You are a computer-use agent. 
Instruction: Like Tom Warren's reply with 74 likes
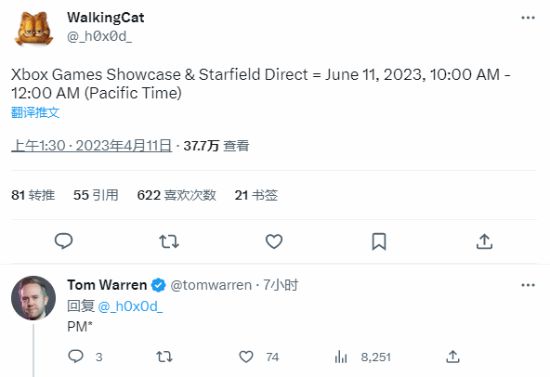pos(246,357)
